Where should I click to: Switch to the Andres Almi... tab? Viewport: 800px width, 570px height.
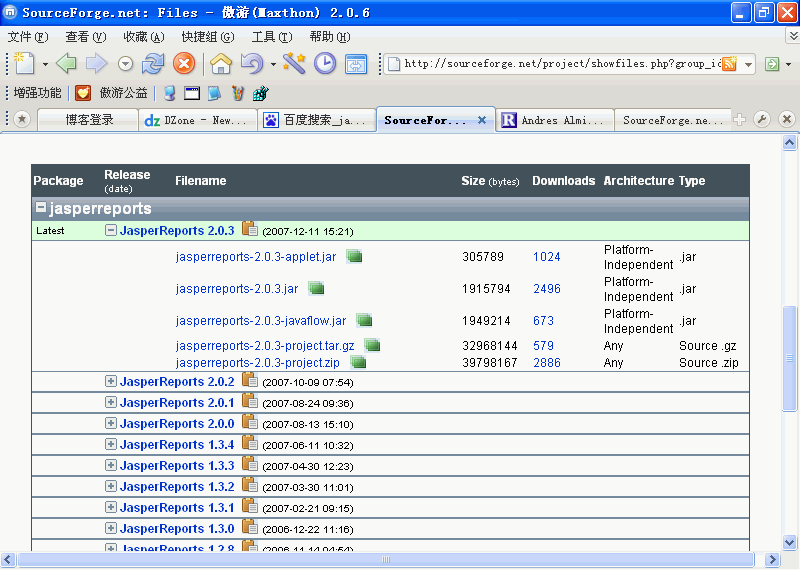pos(555,120)
